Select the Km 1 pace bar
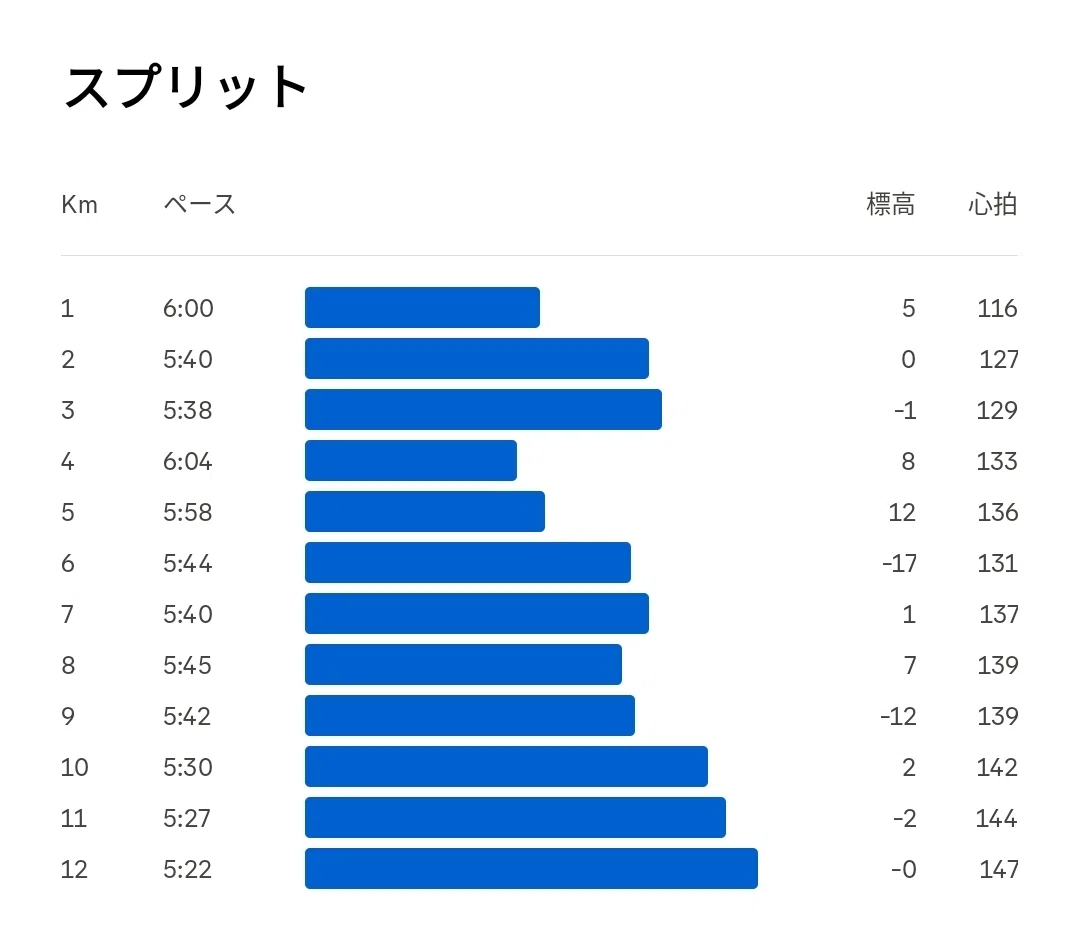Viewport: 1079px width, 948px height. 422,308
